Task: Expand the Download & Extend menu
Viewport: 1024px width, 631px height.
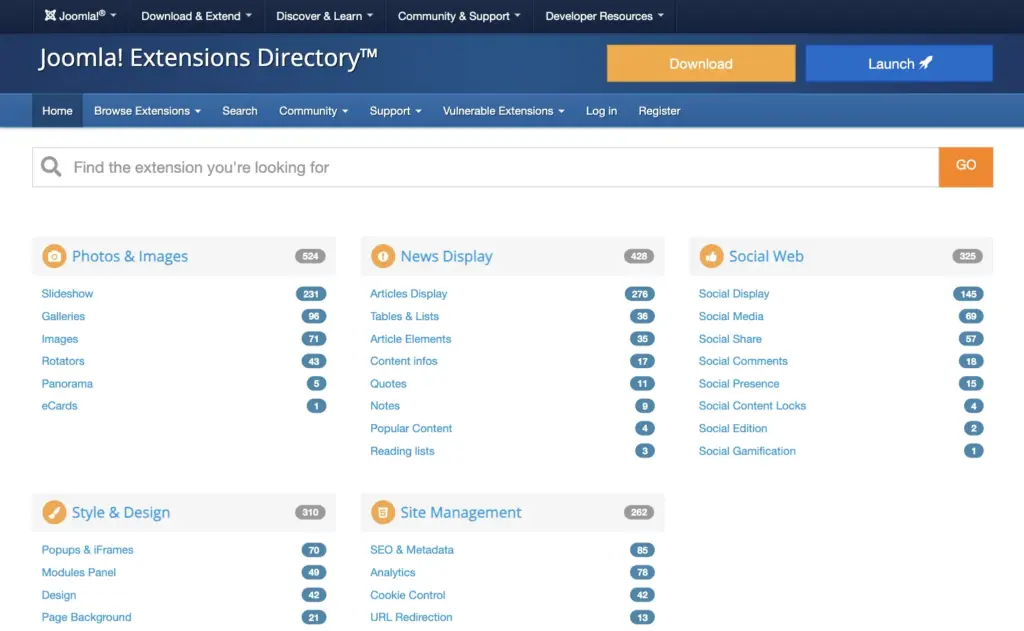Action: pyautogui.click(x=196, y=16)
